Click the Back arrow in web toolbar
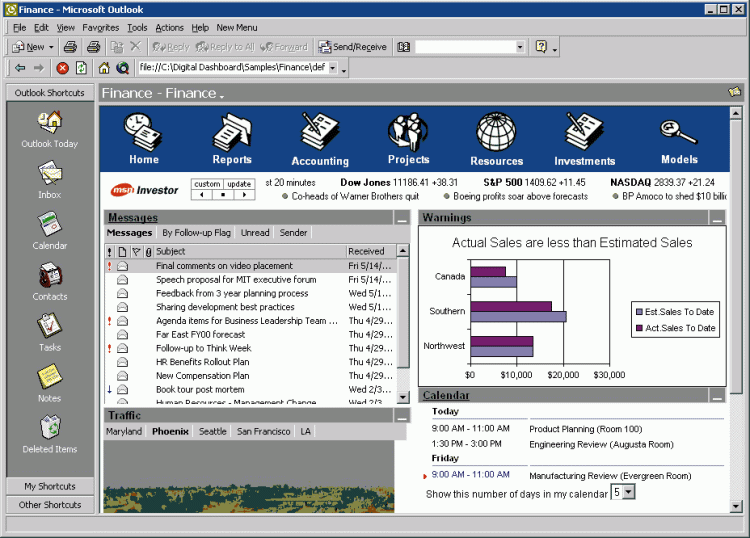 (20, 68)
